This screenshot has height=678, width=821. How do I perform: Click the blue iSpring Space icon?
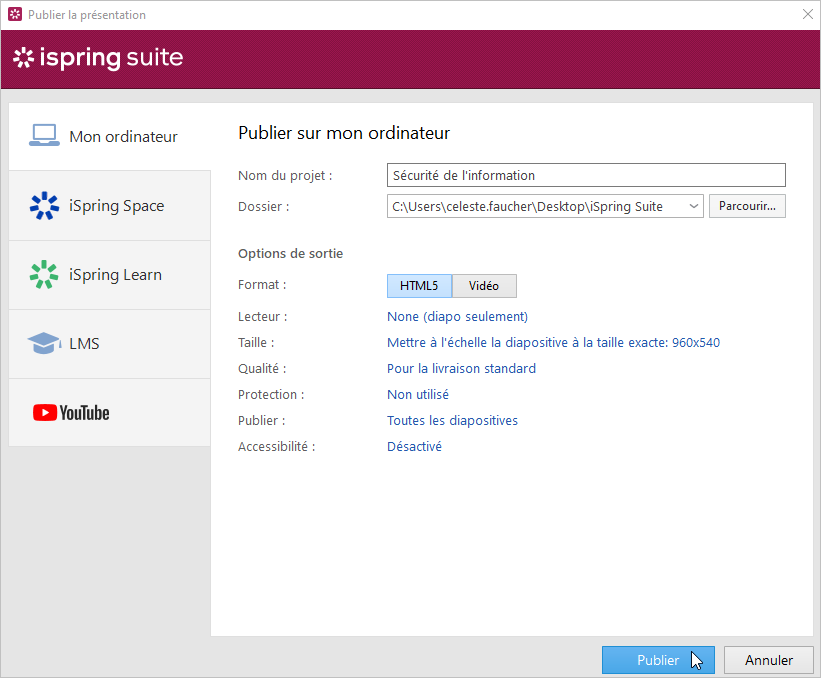click(44, 205)
